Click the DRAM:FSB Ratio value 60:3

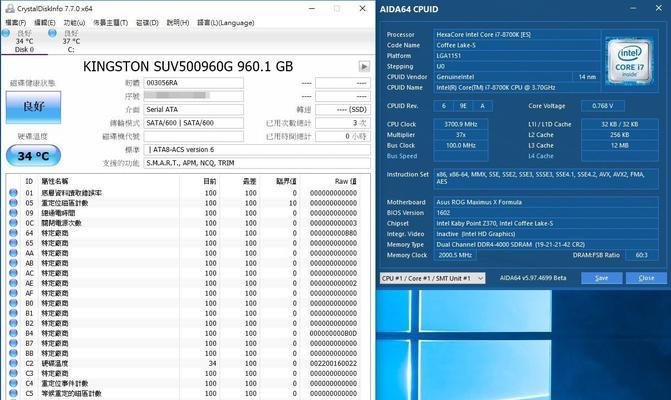click(x=641, y=255)
